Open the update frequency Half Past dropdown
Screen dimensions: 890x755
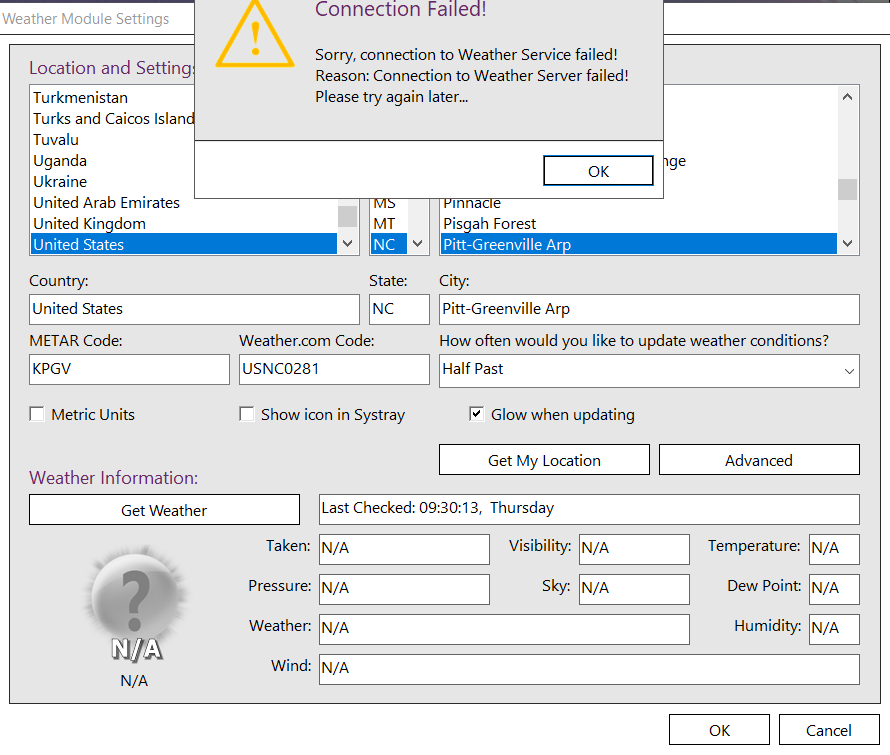click(x=649, y=370)
